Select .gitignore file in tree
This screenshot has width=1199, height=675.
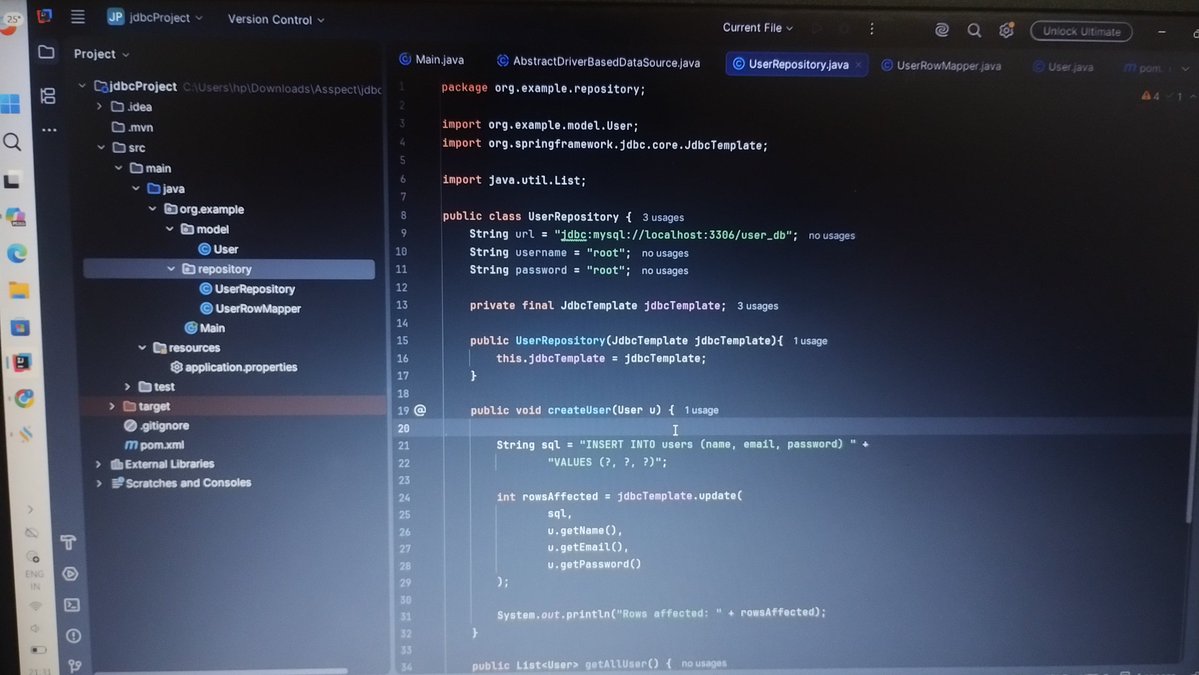(x=157, y=426)
